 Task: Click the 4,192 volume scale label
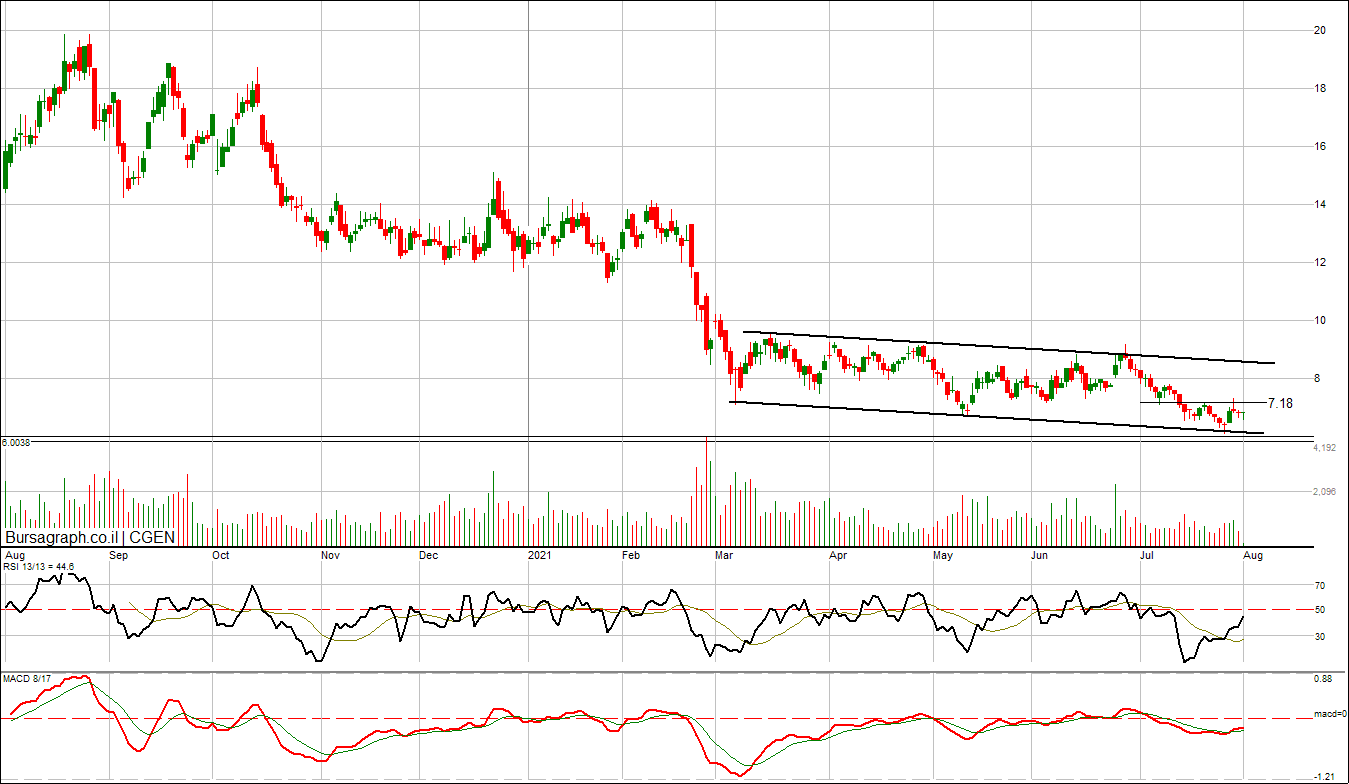click(1325, 448)
